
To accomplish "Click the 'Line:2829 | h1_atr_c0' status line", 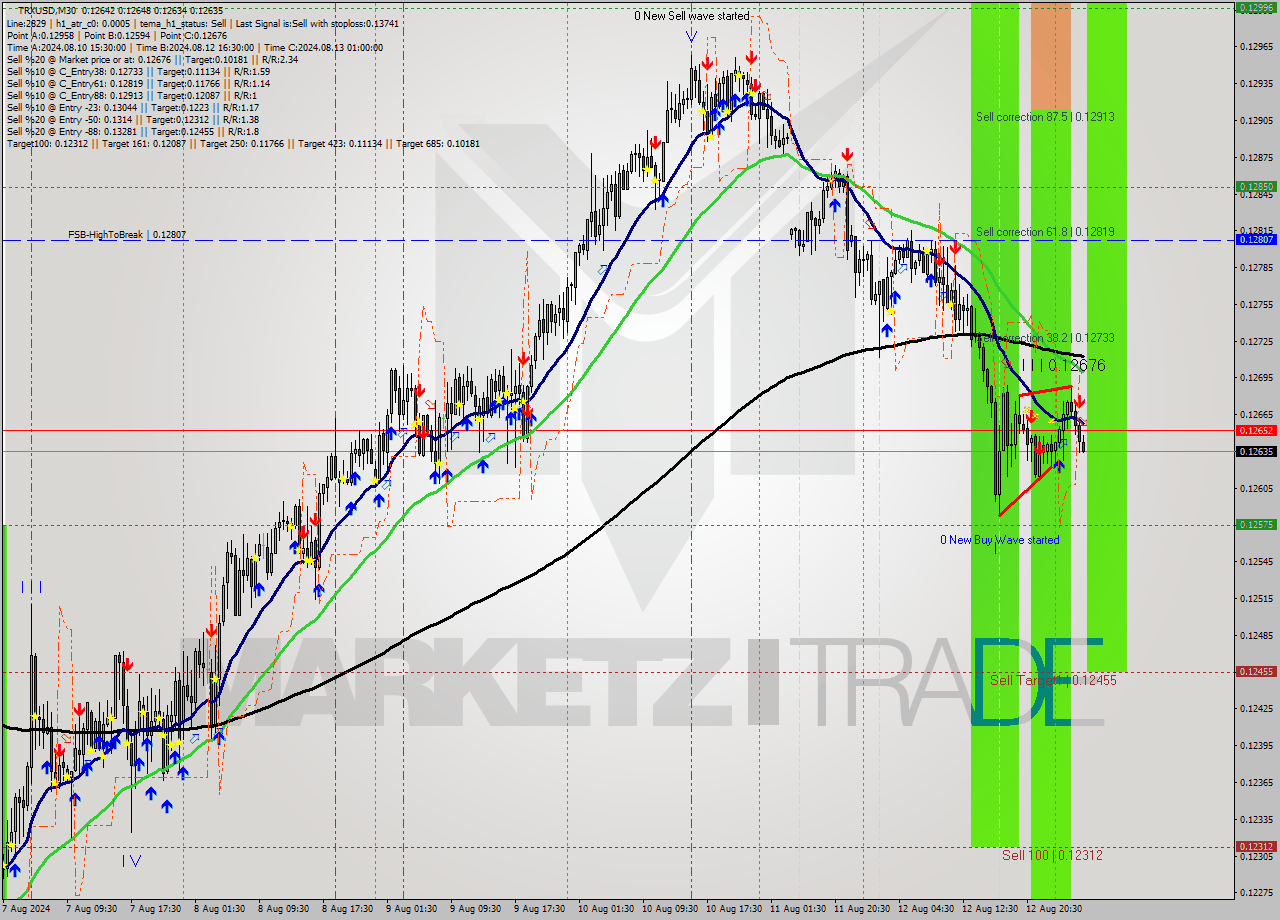I will (201, 23).
